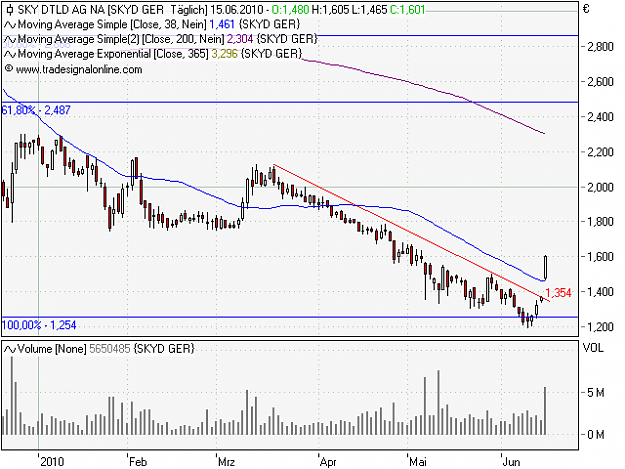Click the 0 M volume axis label
625x469 pixels.
(596, 435)
